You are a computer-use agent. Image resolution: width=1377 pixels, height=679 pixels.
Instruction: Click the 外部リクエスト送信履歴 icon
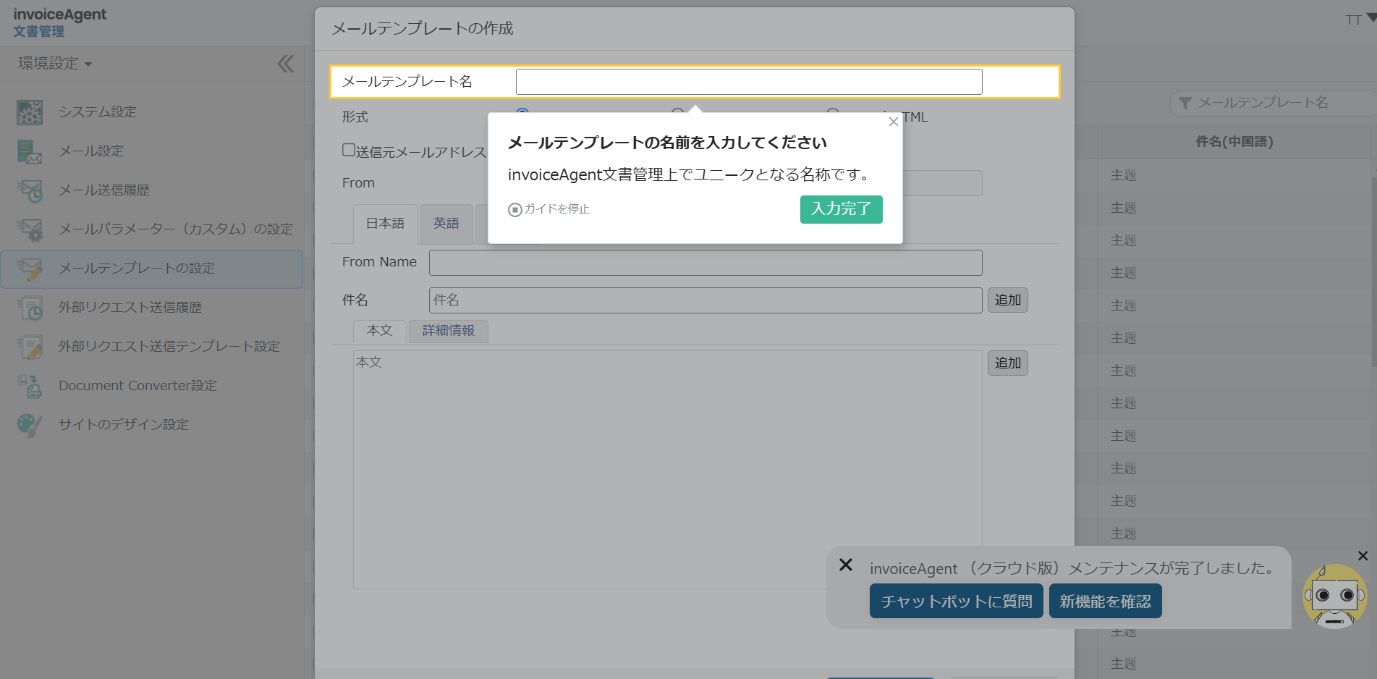click(x=30, y=307)
